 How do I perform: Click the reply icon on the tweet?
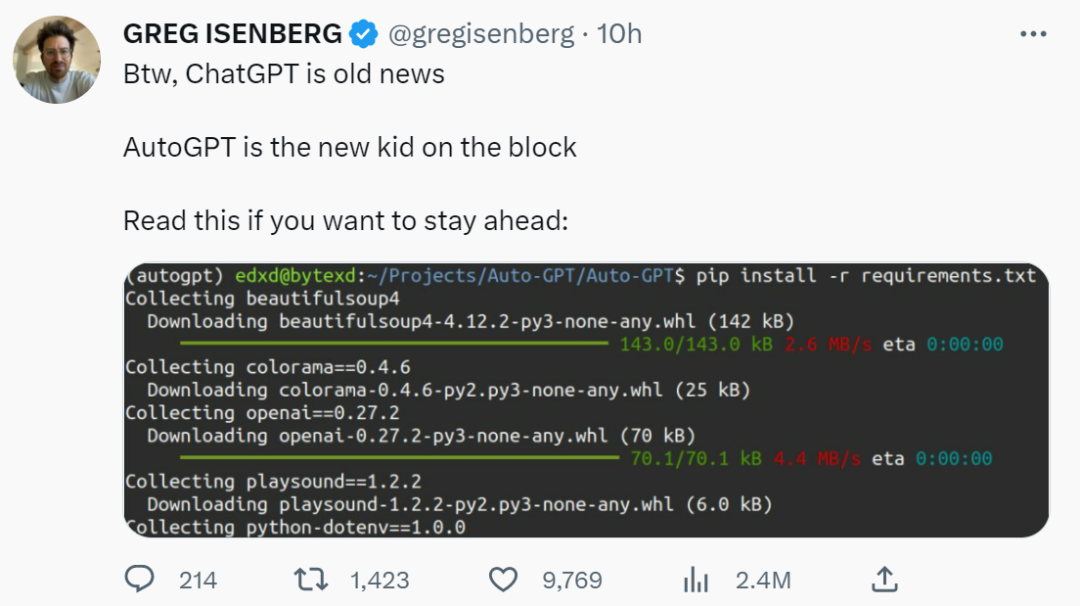pos(140,579)
